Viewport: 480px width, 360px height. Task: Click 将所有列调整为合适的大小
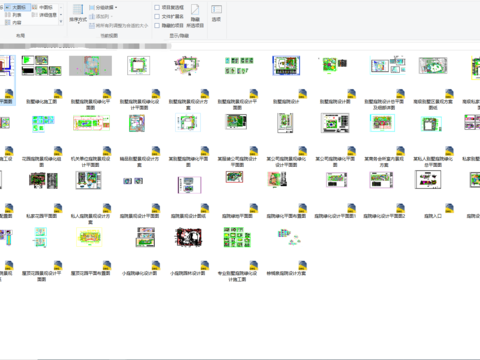[x=119, y=25]
